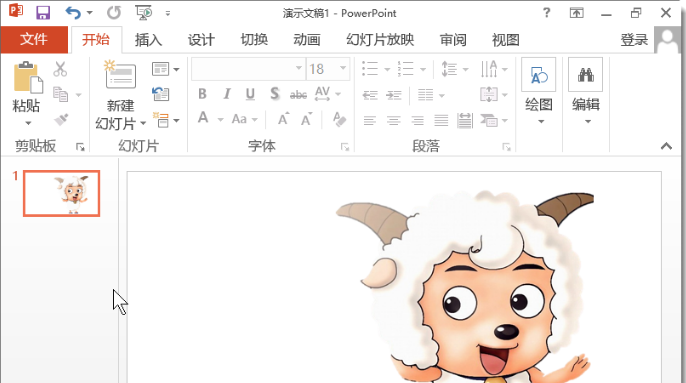Open the 文件 (File) tab
Screen dimensions: 686x383
(x=34, y=39)
